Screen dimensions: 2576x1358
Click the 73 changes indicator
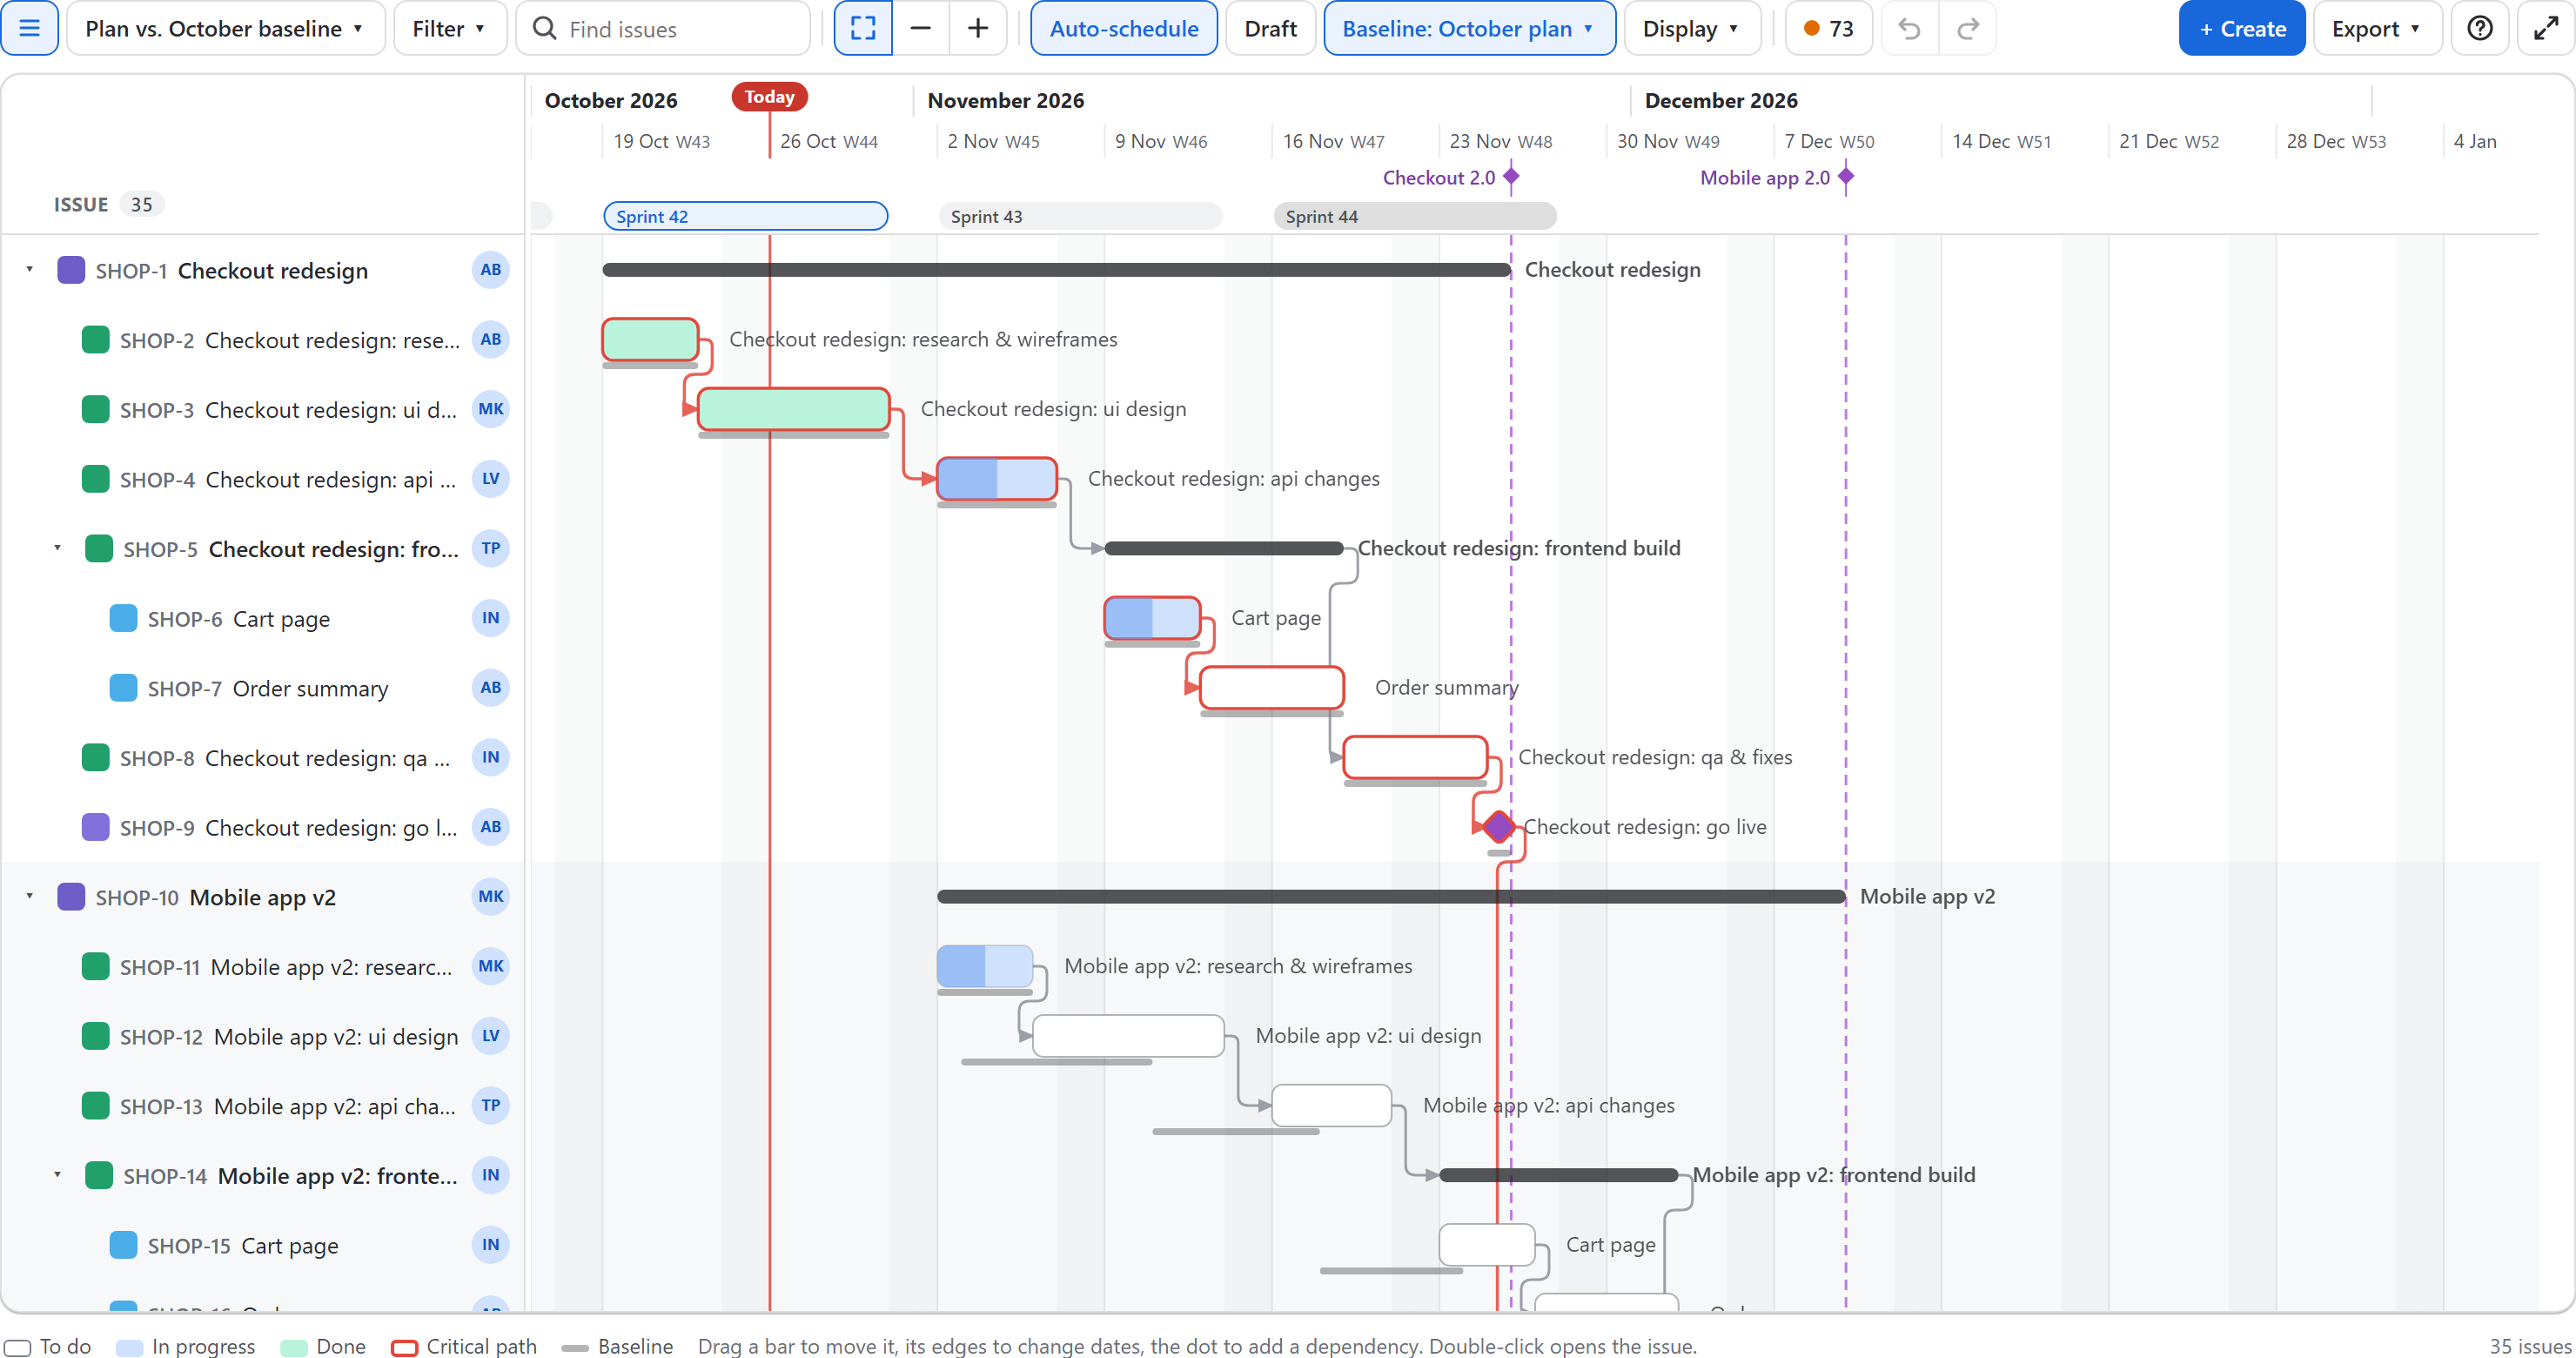tap(1828, 28)
